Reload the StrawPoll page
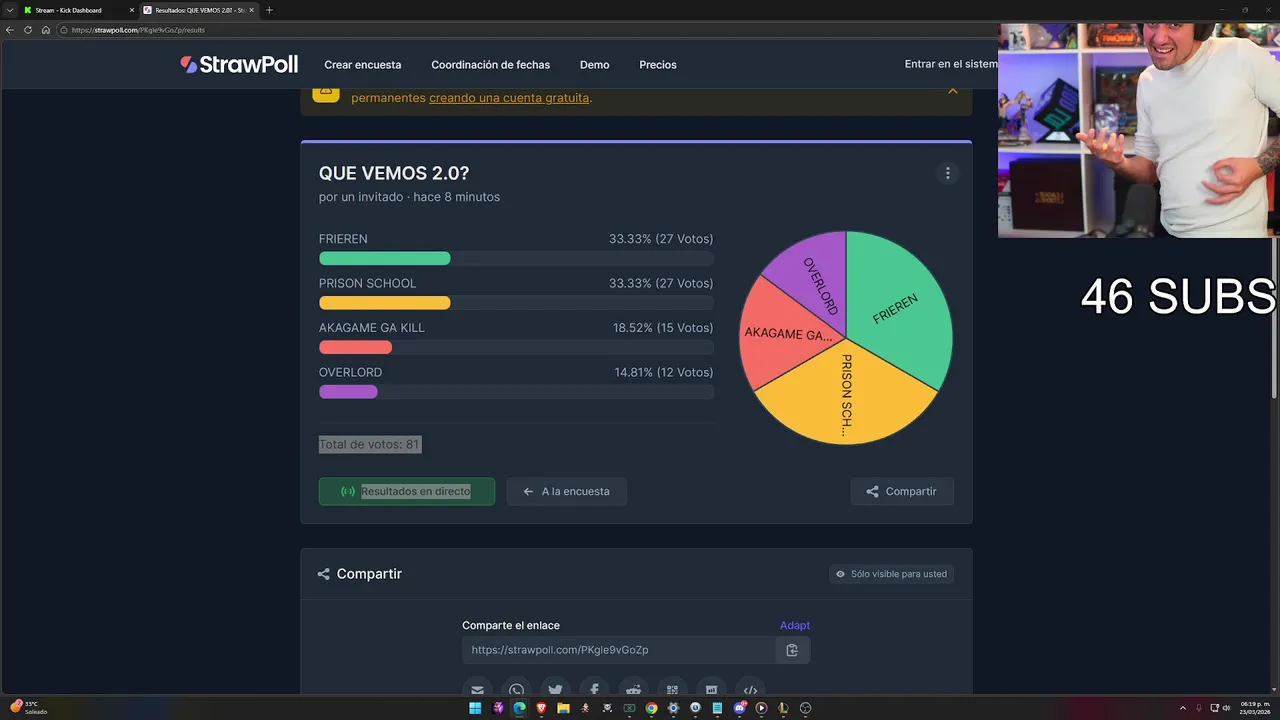The width and height of the screenshot is (1280, 720). click(28, 30)
